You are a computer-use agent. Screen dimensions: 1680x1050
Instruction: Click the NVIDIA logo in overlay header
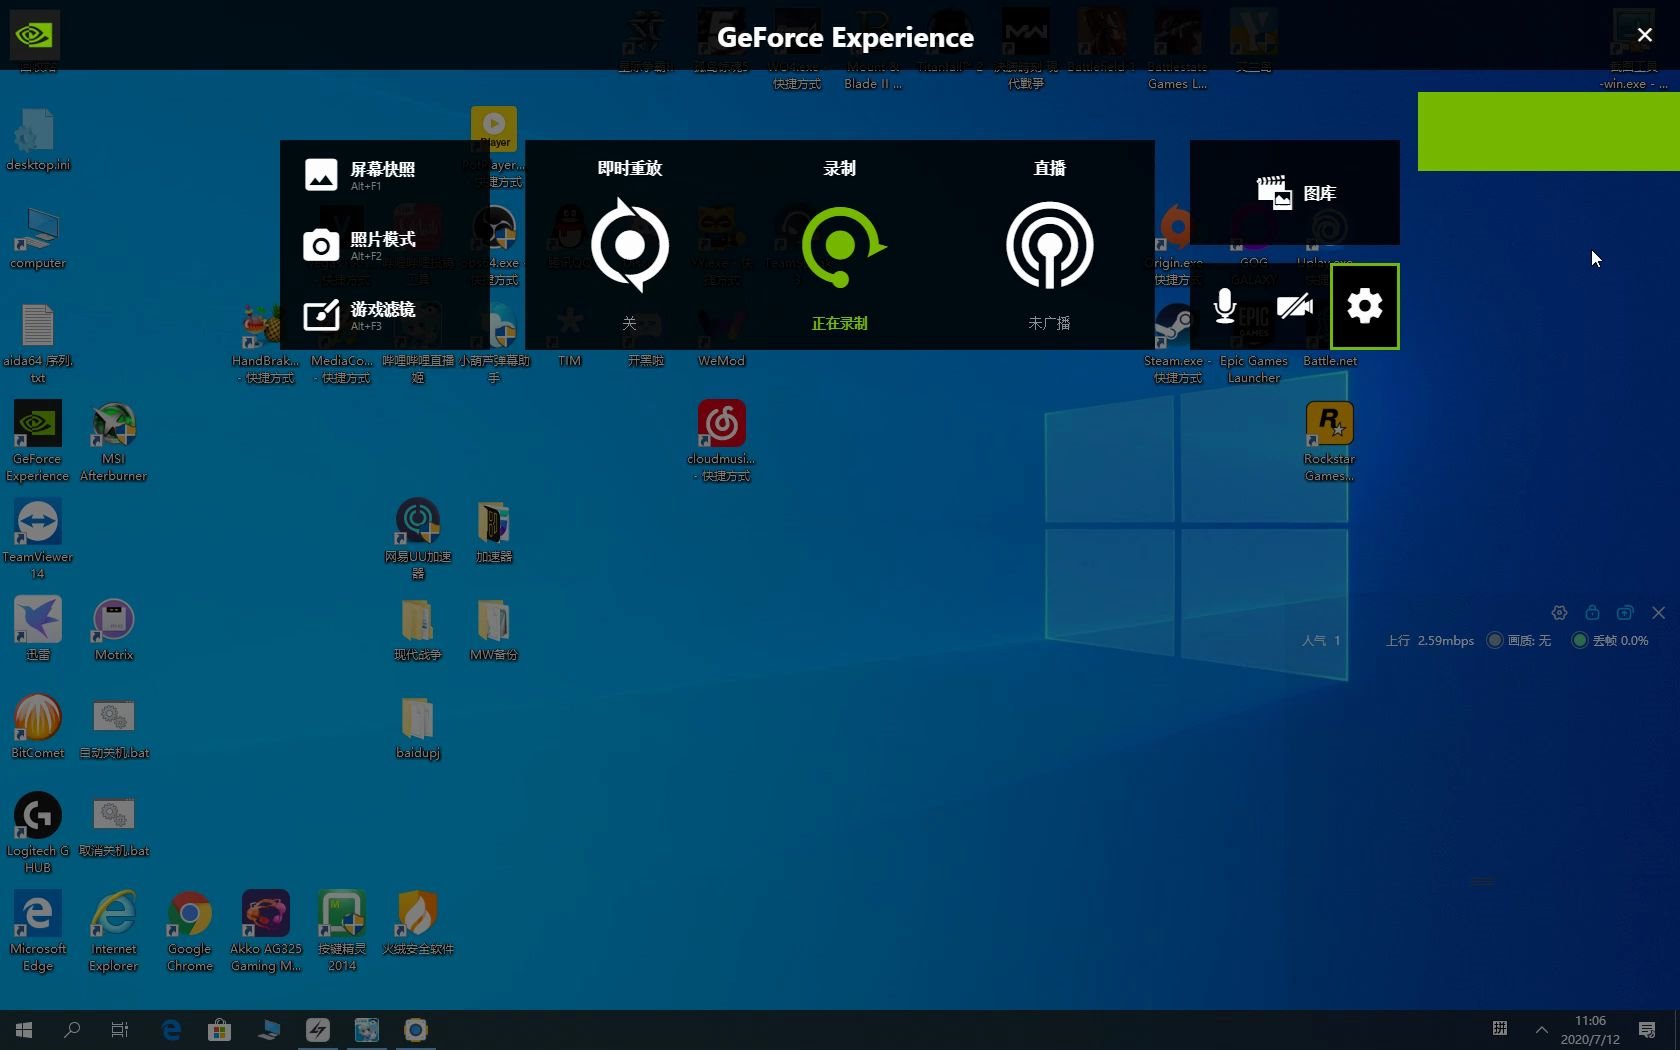click(x=34, y=35)
